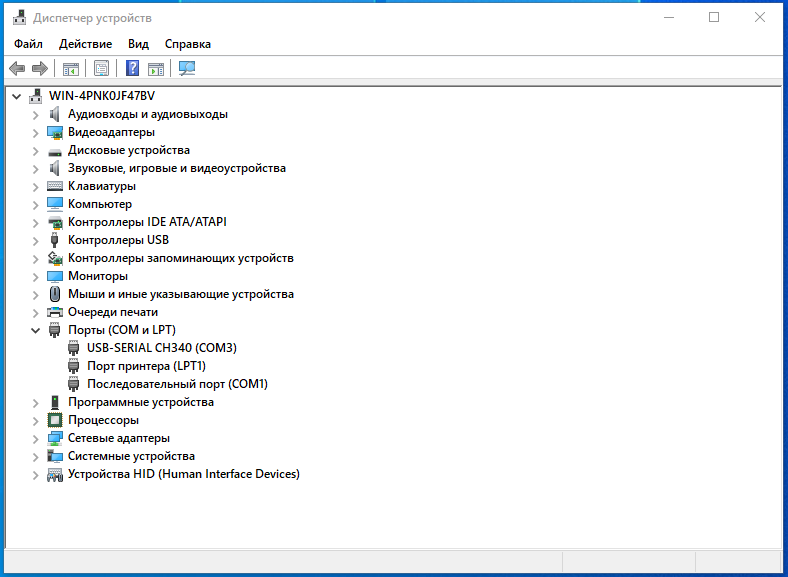This screenshot has width=788, height=577.
Task: Collapse the WIN-4PNK0JF47BV root node
Action: click(x=17, y=96)
